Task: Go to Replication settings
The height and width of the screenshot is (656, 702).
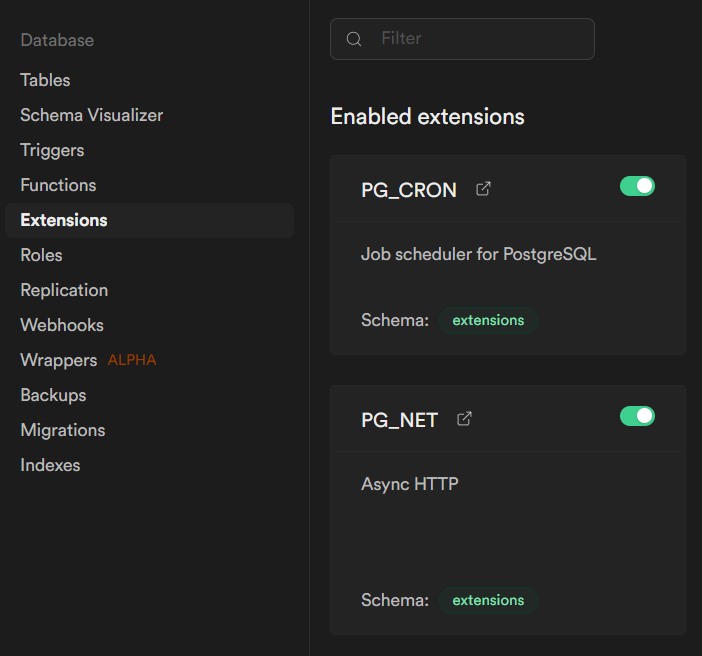Action: [64, 290]
